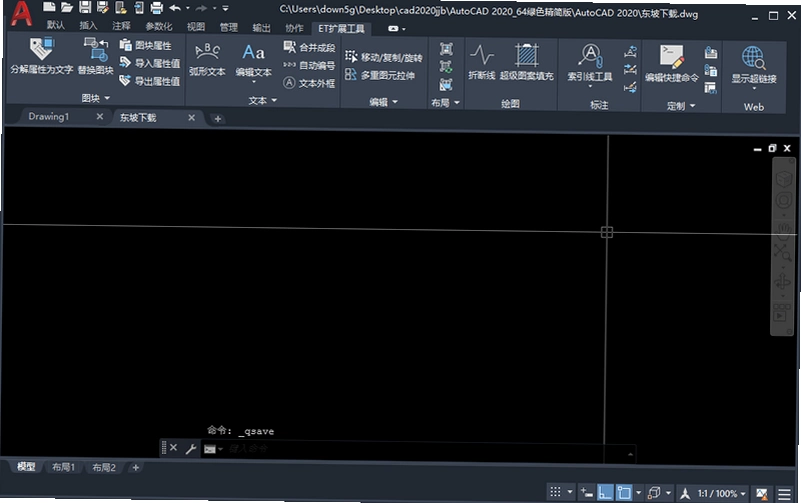Image resolution: width=801 pixels, height=503 pixels.
Task: Click the bottom icon in 布局 panel
Action: click(x=446, y=84)
